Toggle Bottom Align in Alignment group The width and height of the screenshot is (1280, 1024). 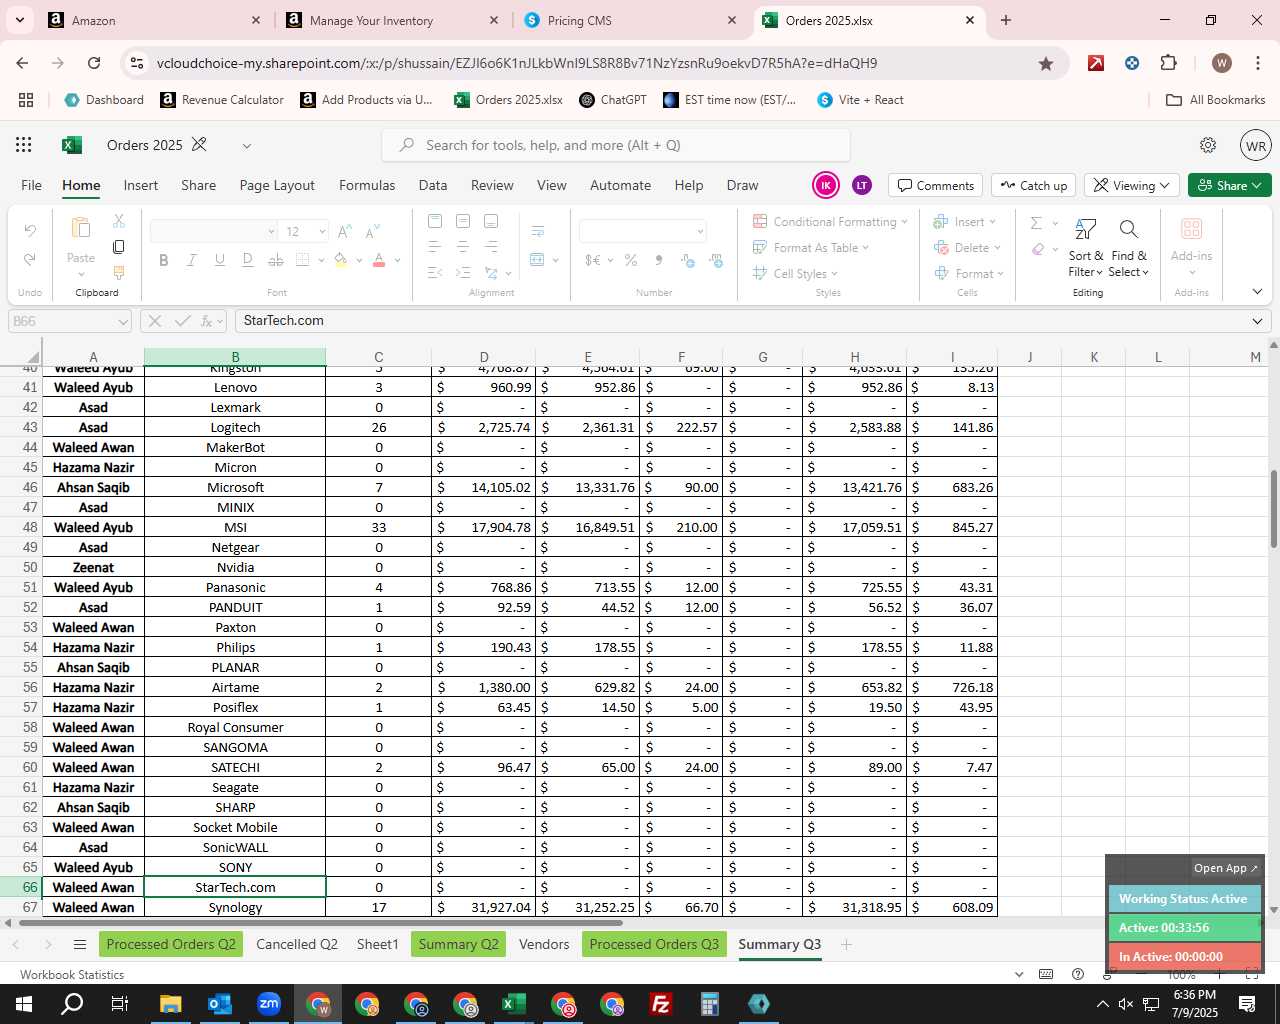pyautogui.click(x=491, y=221)
